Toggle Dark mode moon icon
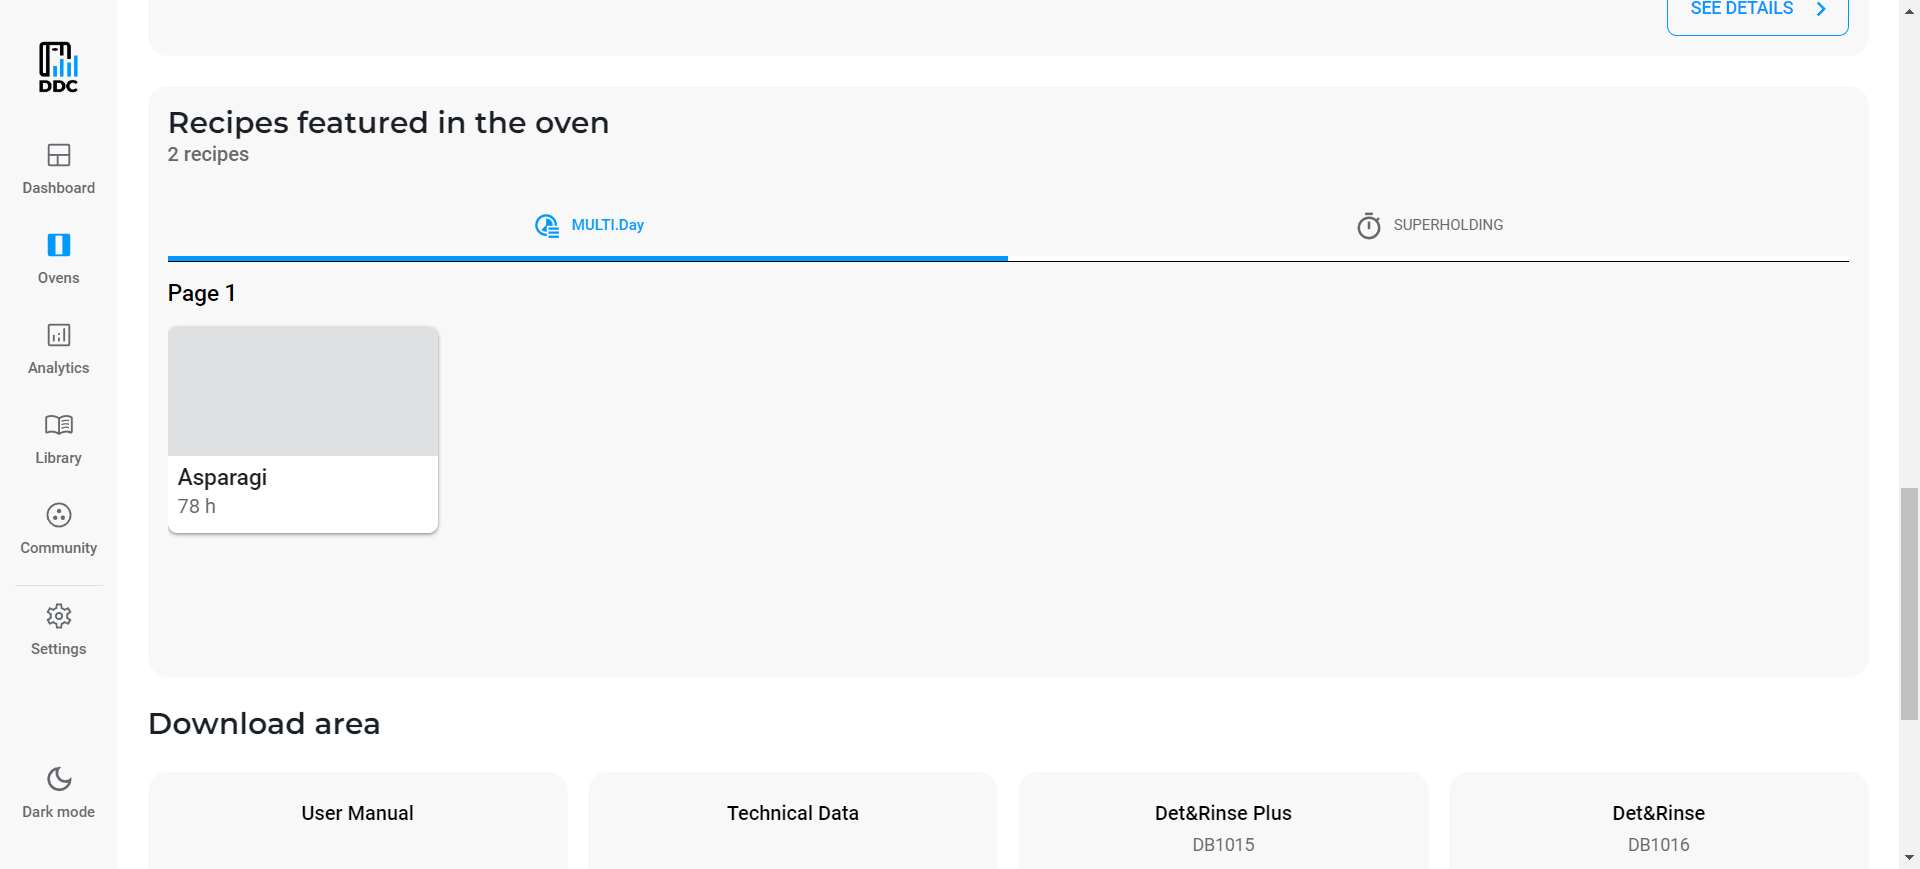This screenshot has width=1920, height=869. [x=59, y=779]
